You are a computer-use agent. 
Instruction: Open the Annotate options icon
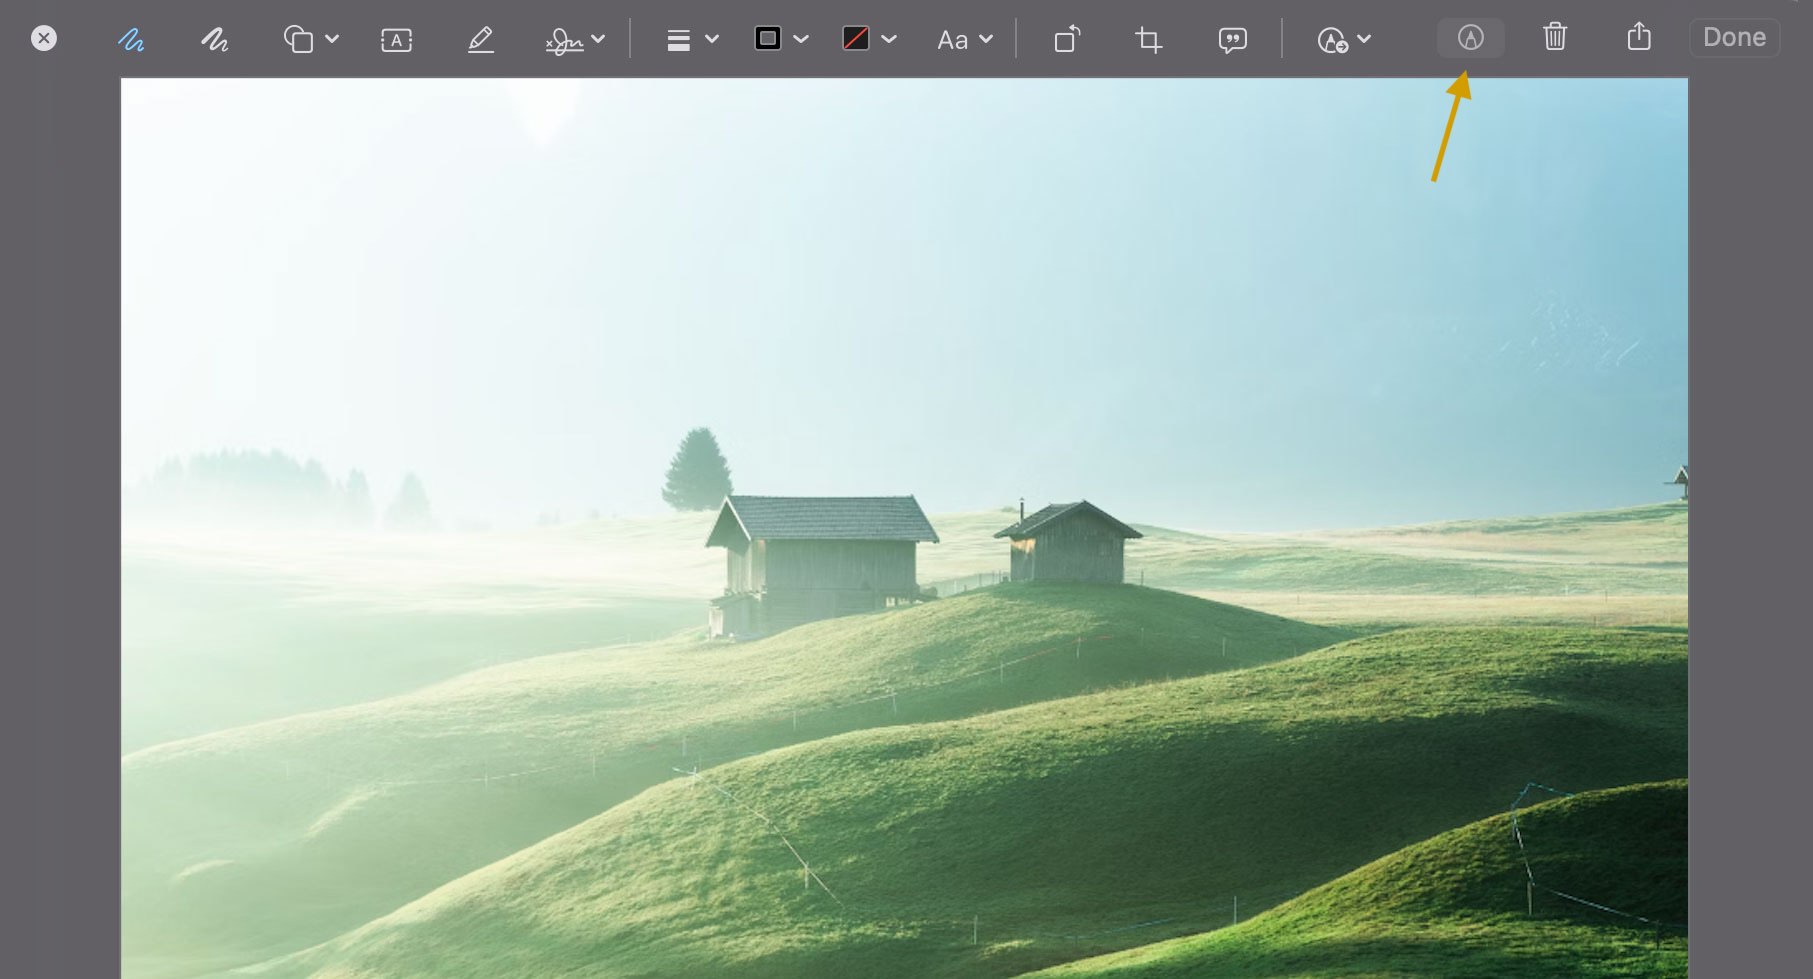coord(1332,40)
